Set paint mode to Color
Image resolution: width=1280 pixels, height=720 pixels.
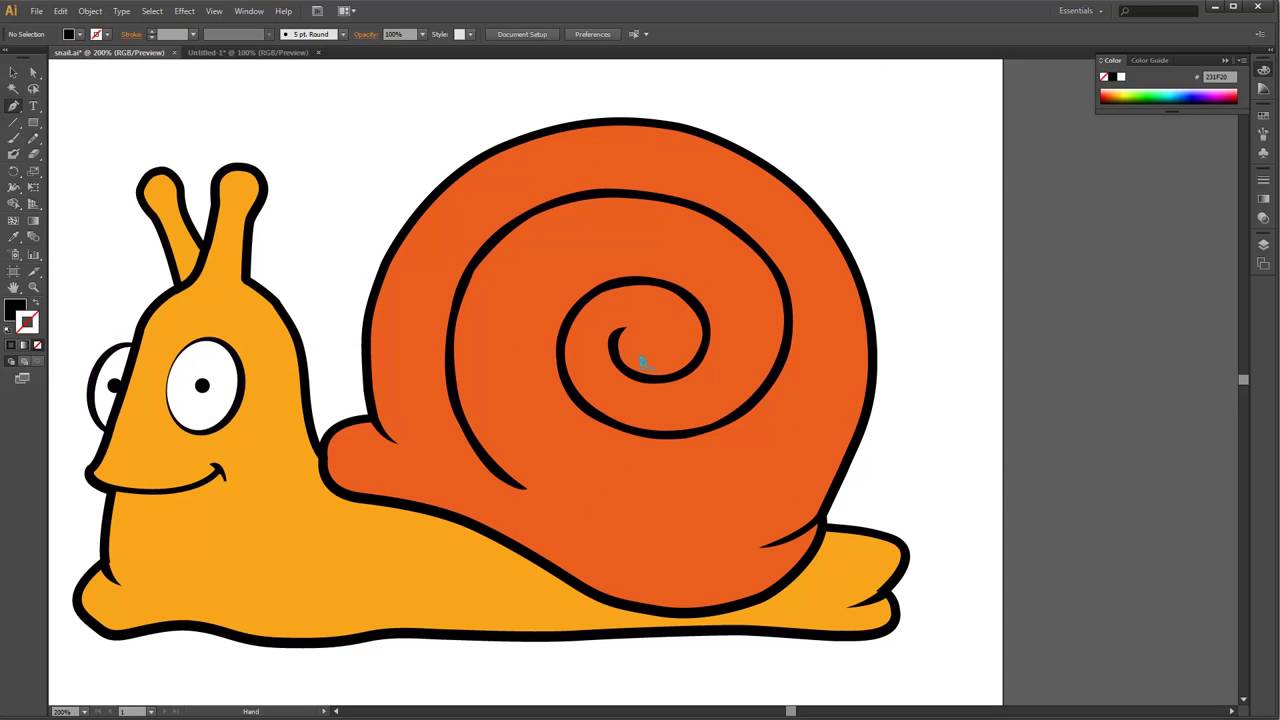click(x=11, y=345)
